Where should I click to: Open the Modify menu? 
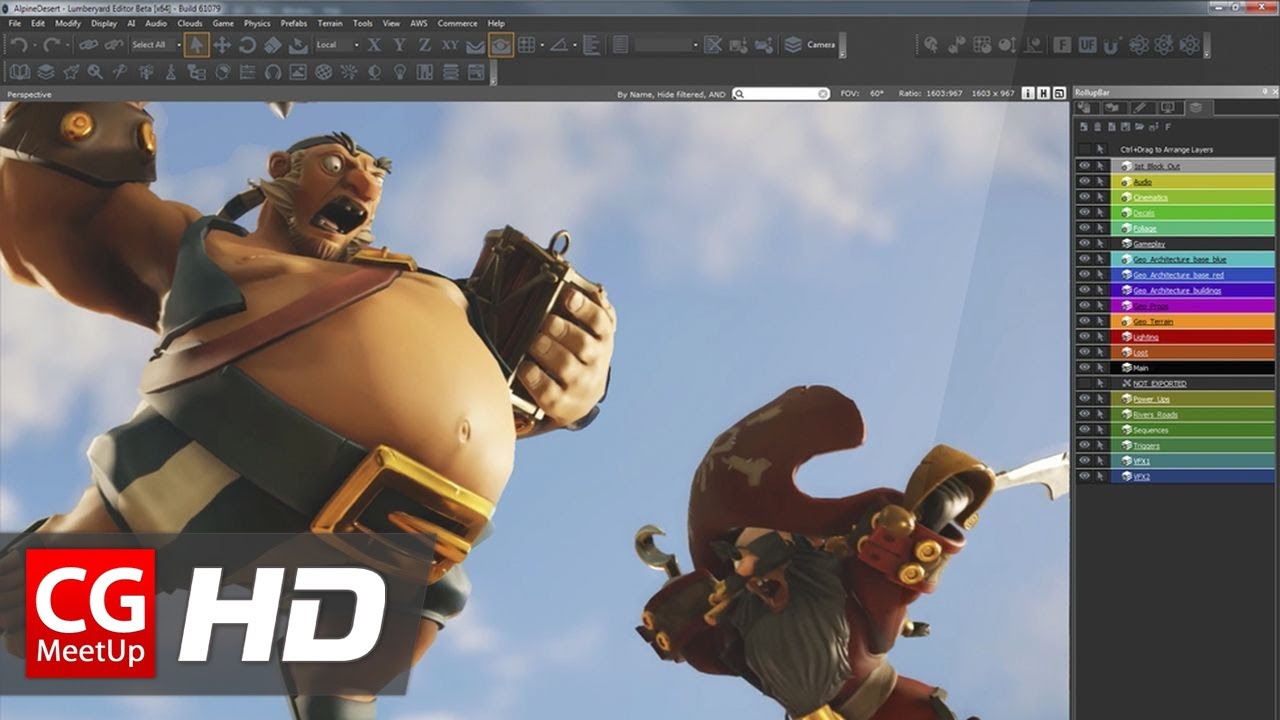[68, 23]
